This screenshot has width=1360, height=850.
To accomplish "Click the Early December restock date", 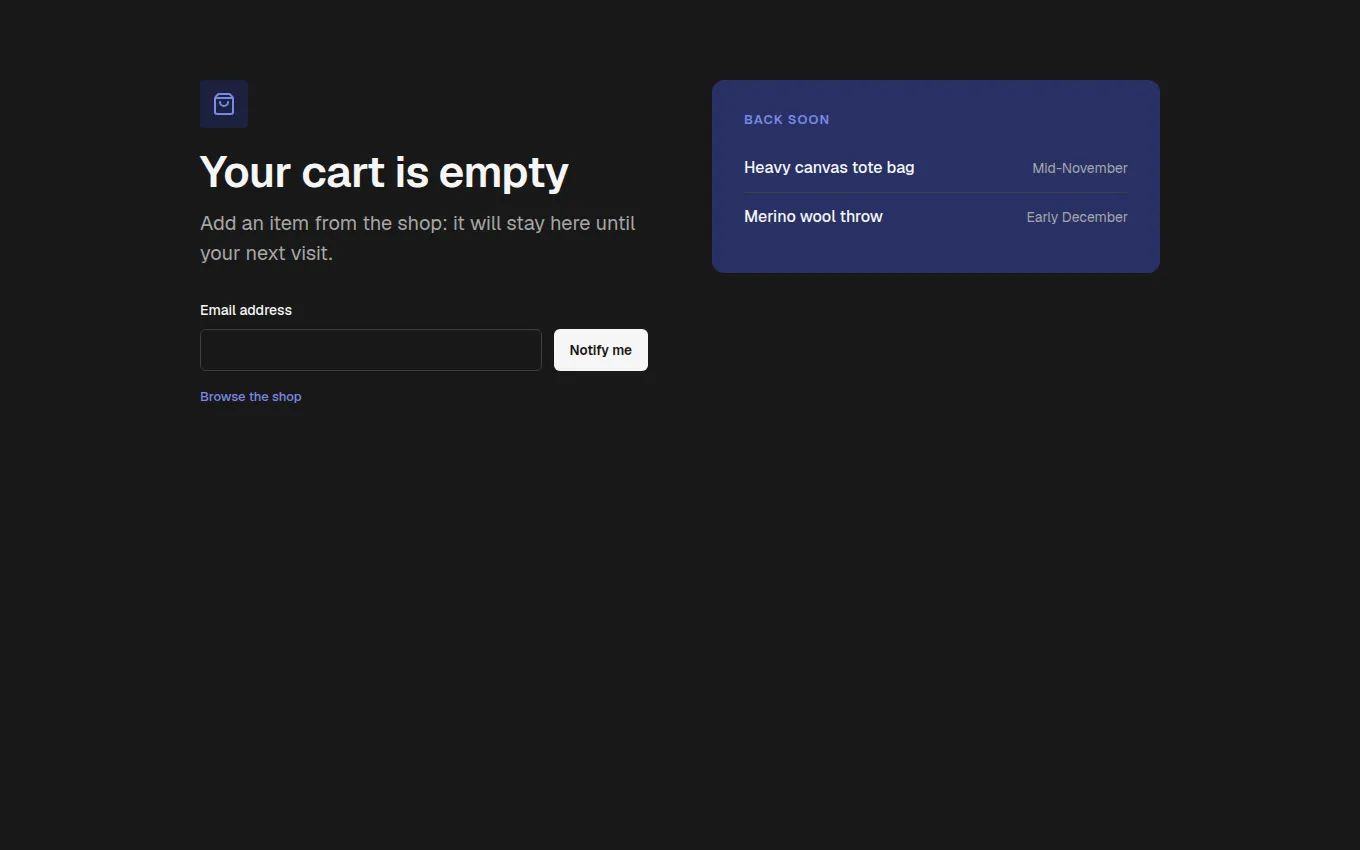I will [x=1077, y=217].
